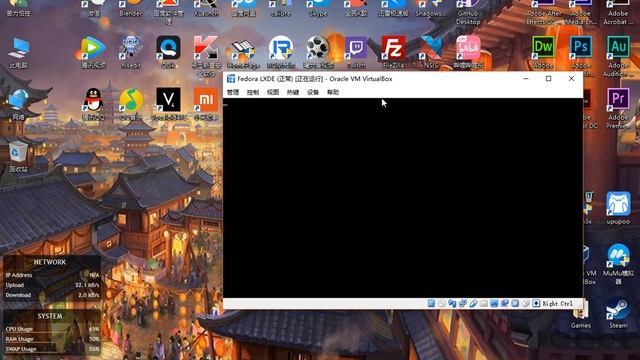Viewport: 640px width, 360px height.
Task: Click the recording indicator in VM status bar
Action: (505, 303)
